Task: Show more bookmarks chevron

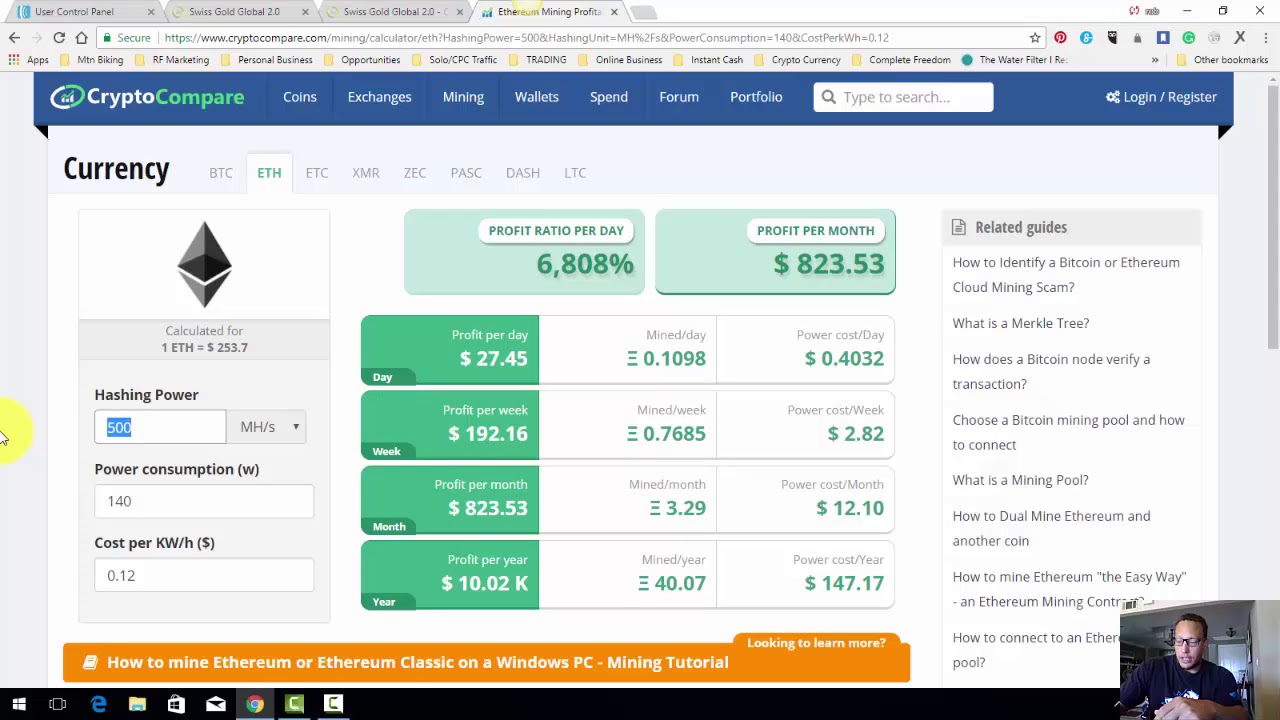Action: [1154, 60]
